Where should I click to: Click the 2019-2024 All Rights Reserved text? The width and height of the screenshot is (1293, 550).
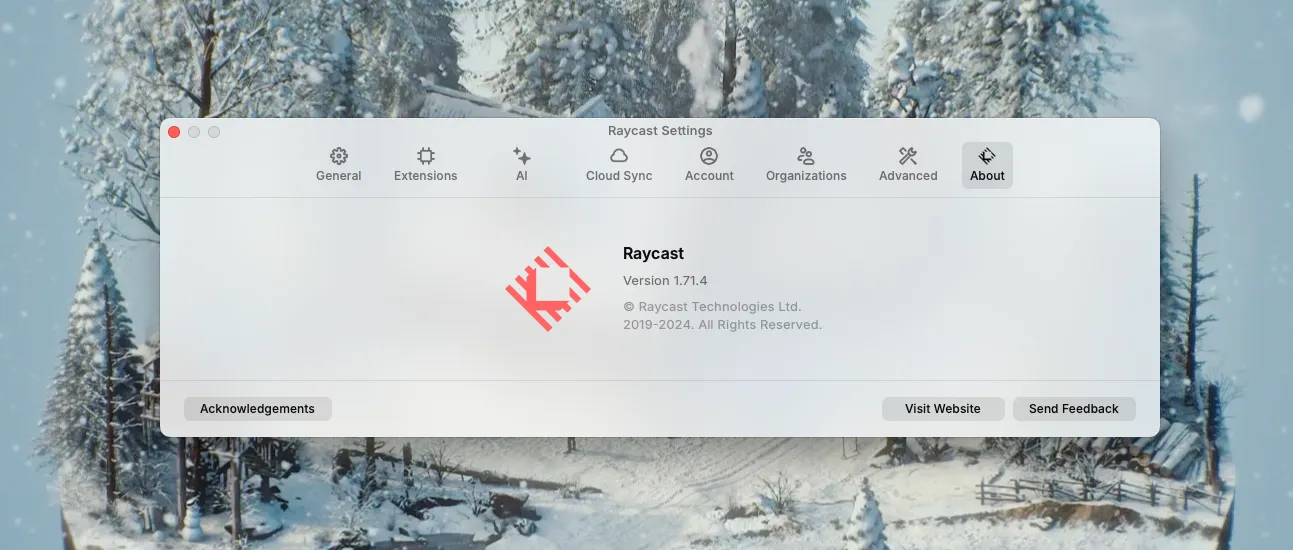coord(722,325)
